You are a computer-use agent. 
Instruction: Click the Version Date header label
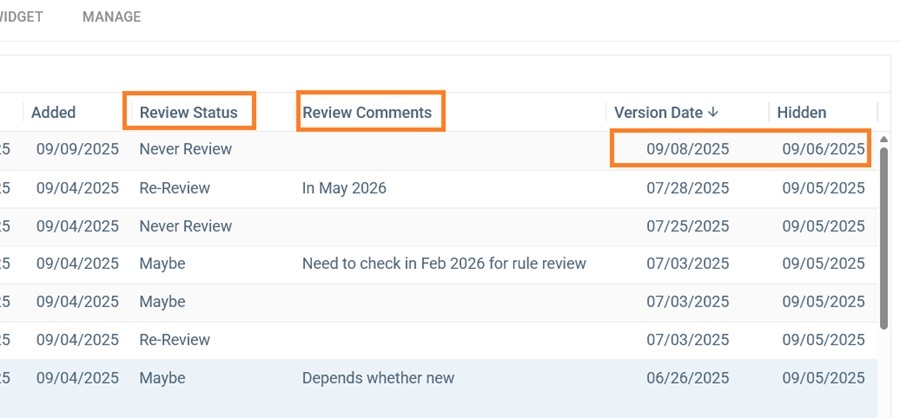659,112
